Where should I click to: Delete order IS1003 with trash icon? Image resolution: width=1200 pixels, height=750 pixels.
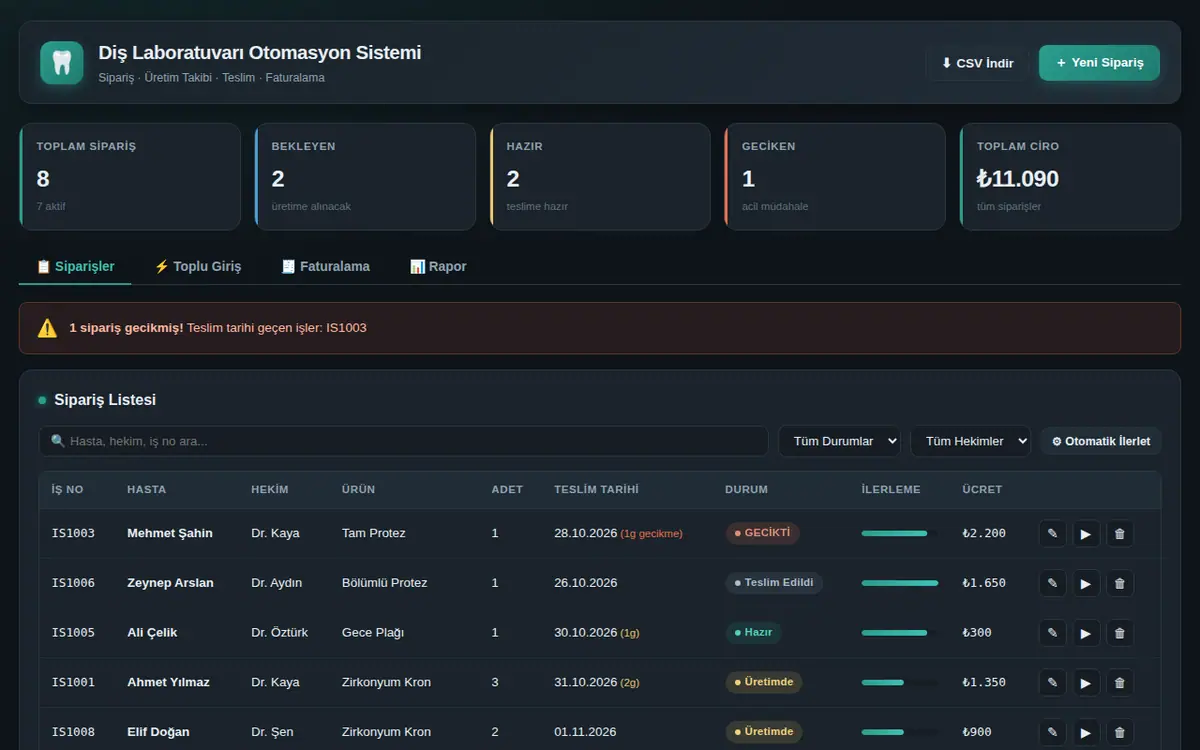coord(1120,533)
